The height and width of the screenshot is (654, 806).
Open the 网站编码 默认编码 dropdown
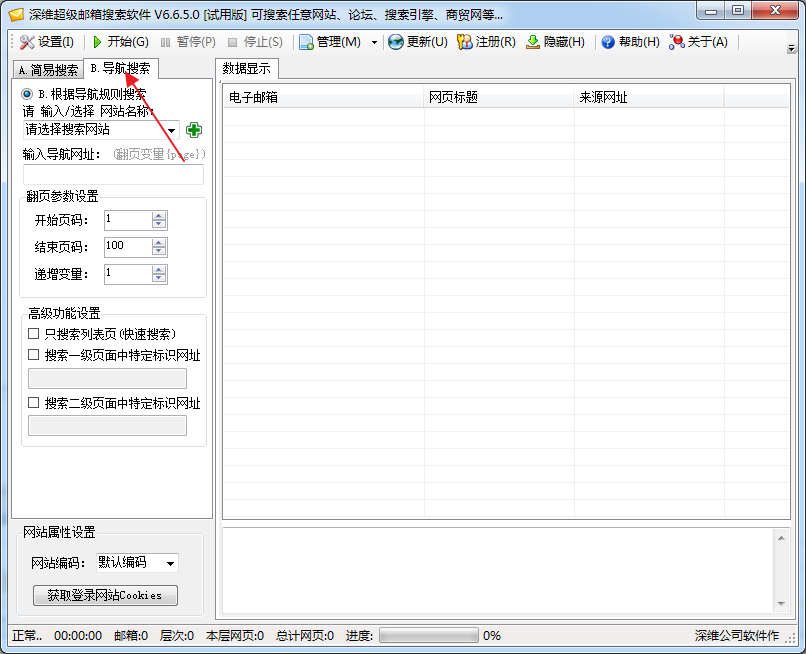pos(137,563)
